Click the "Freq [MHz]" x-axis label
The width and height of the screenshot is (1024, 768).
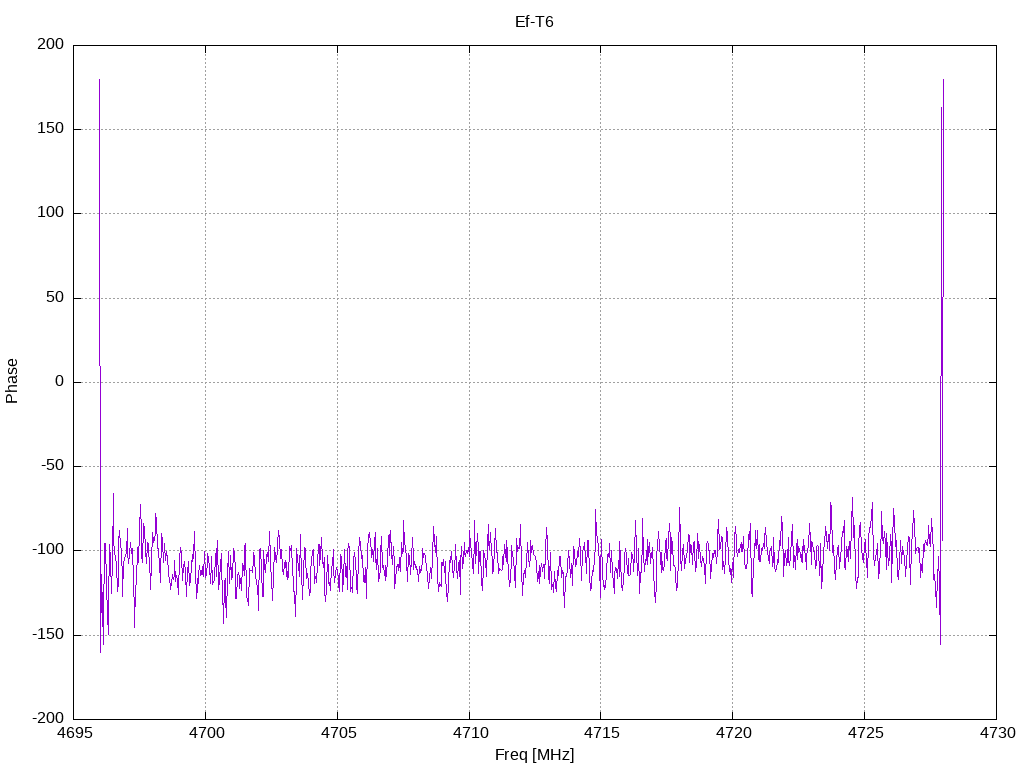(534, 755)
